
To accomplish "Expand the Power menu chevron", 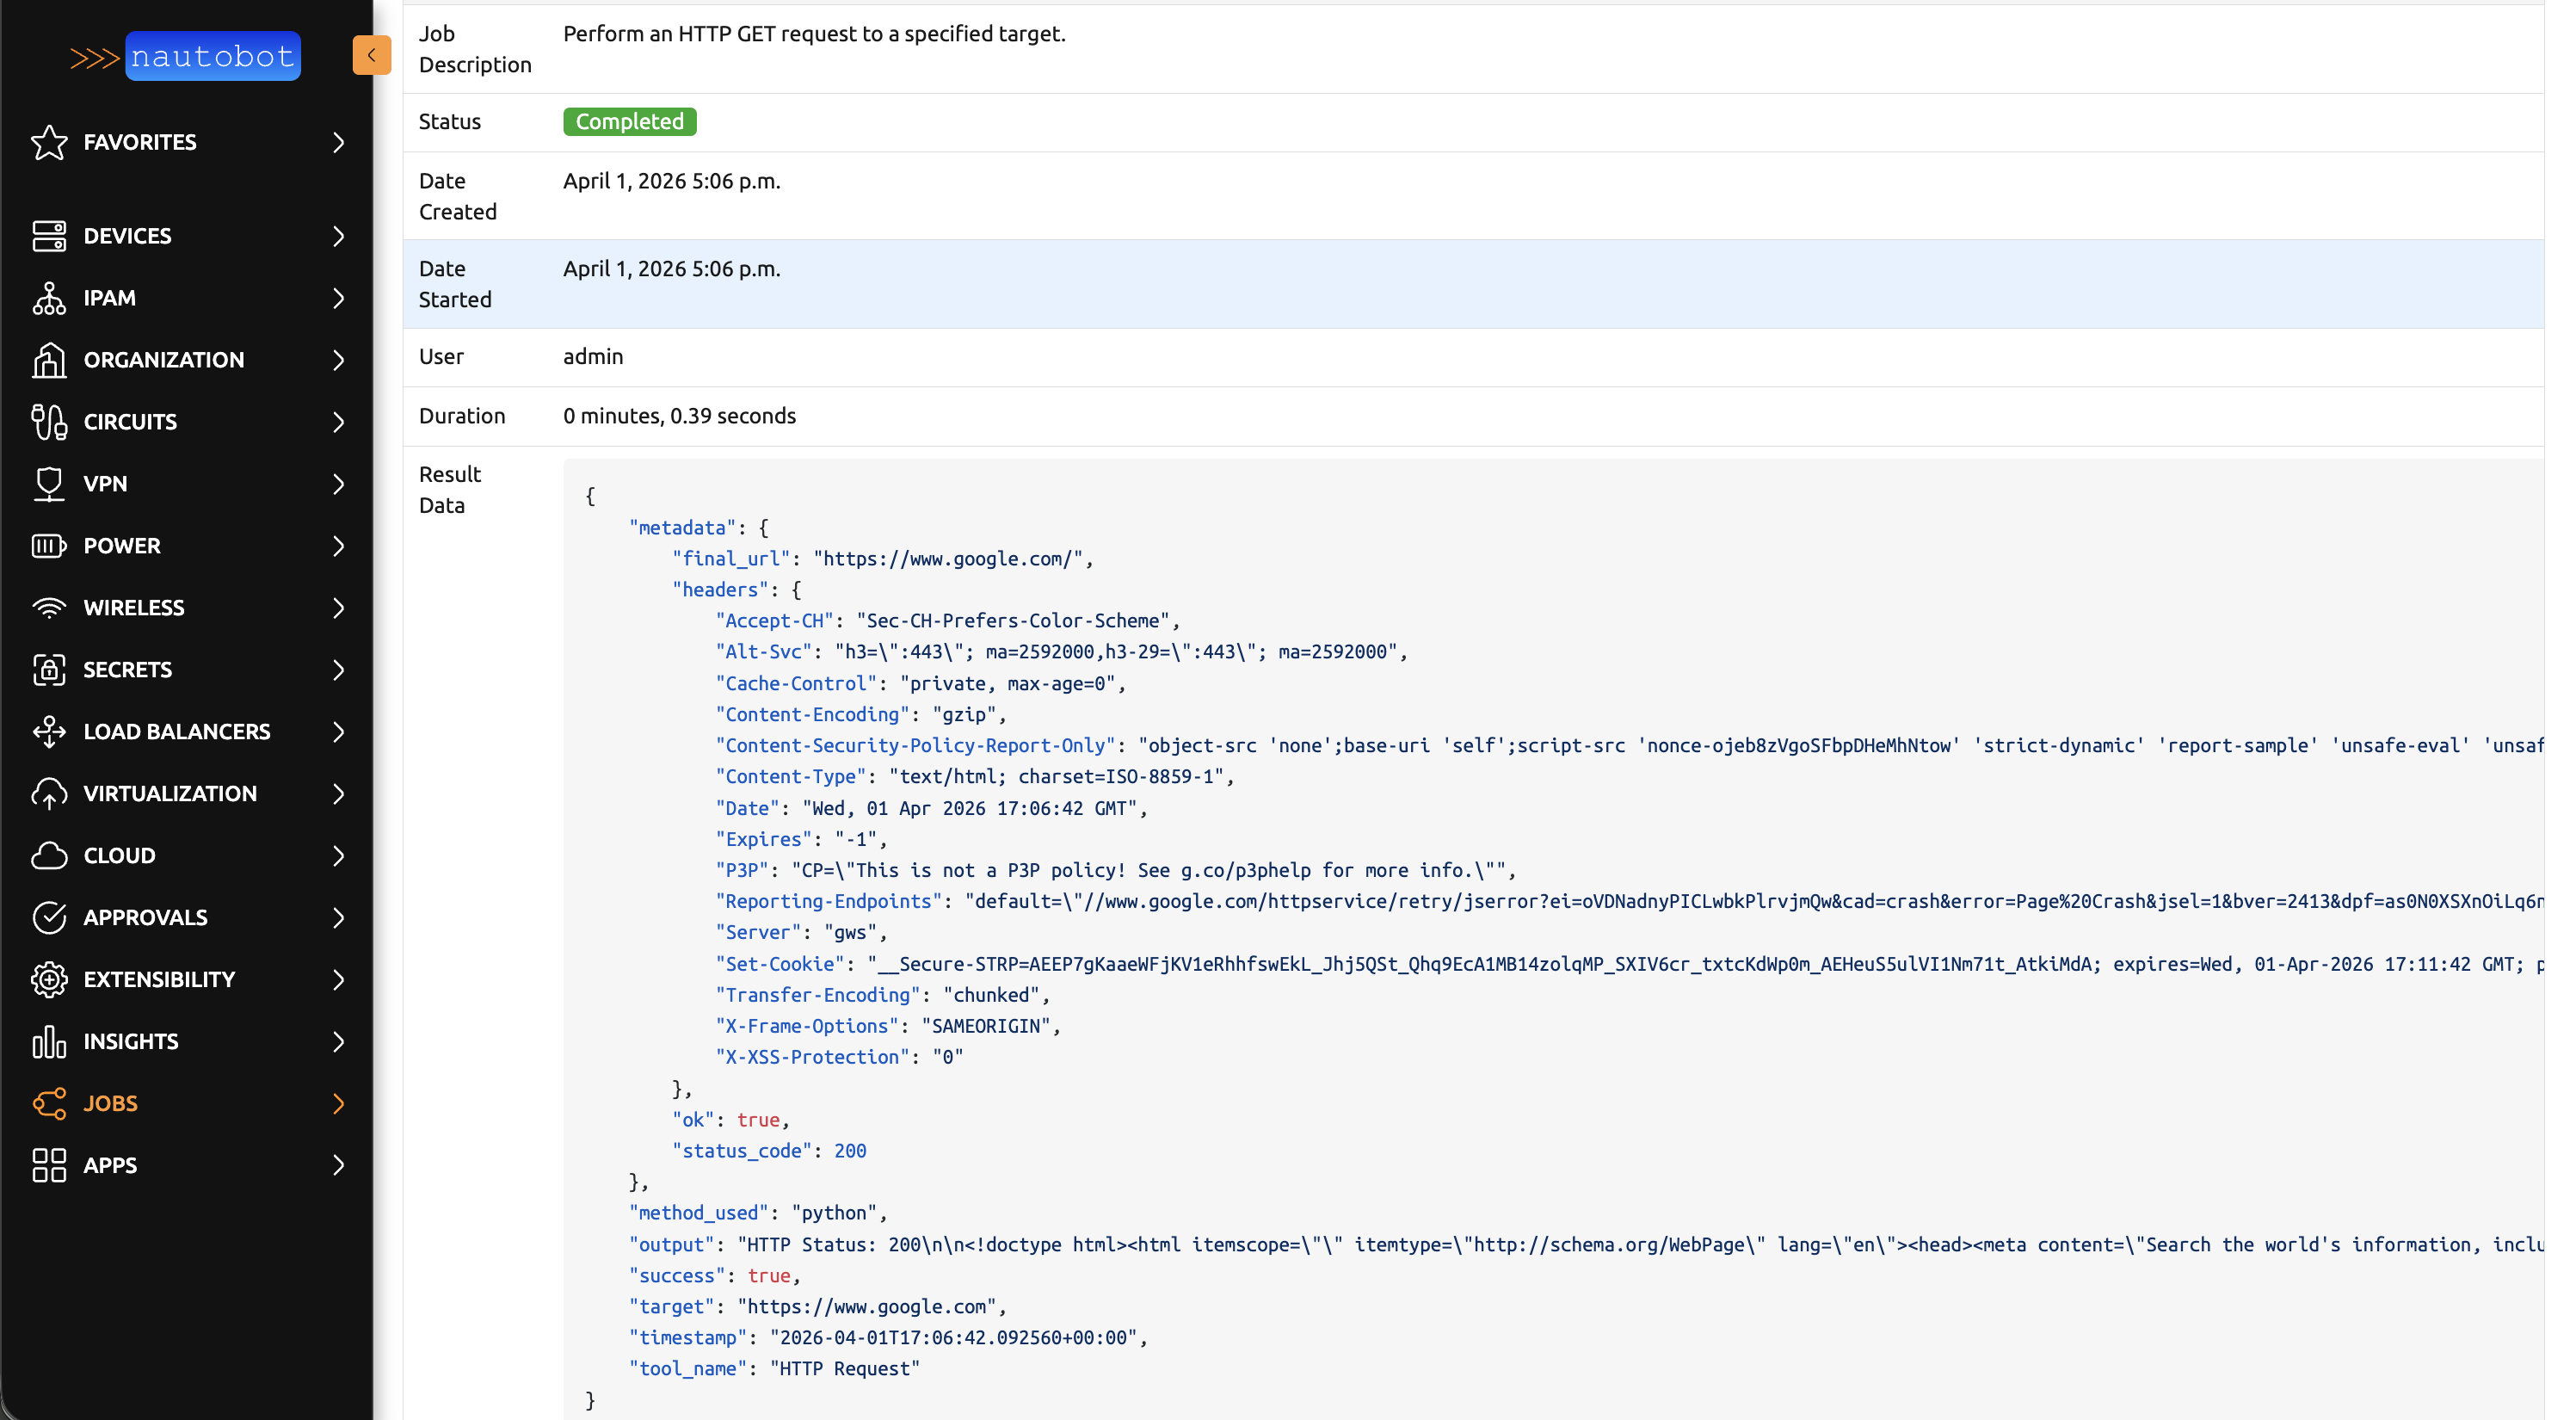I will pyautogui.click(x=338, y=546).
